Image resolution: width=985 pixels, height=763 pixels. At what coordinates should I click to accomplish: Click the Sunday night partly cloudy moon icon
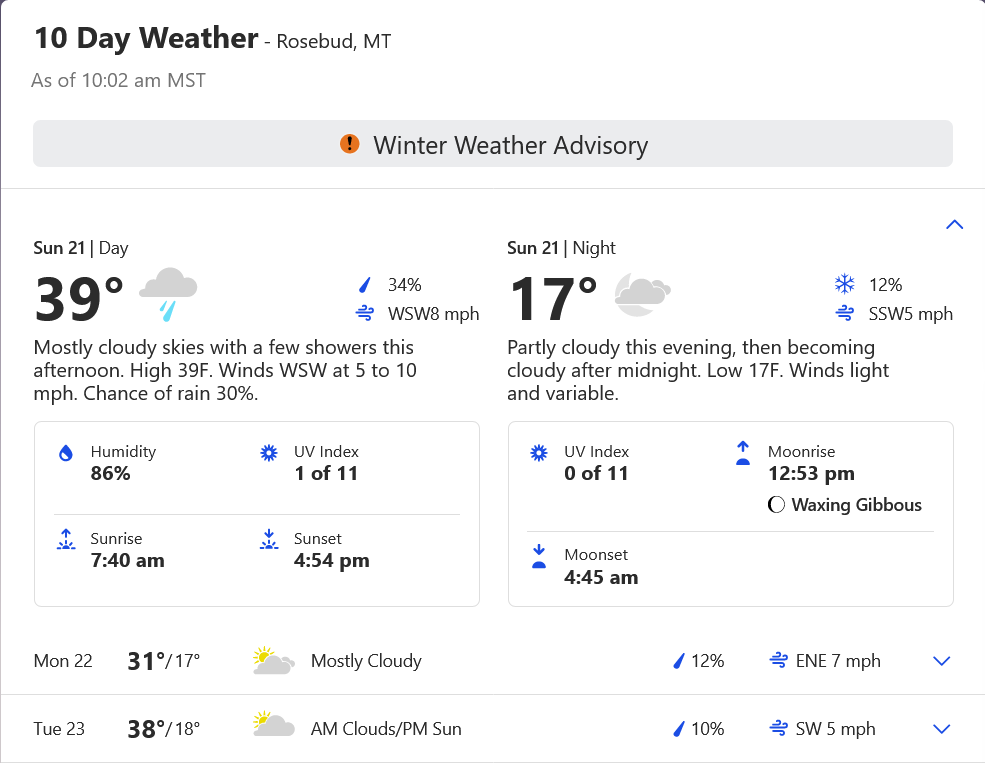tap(641, 293)
